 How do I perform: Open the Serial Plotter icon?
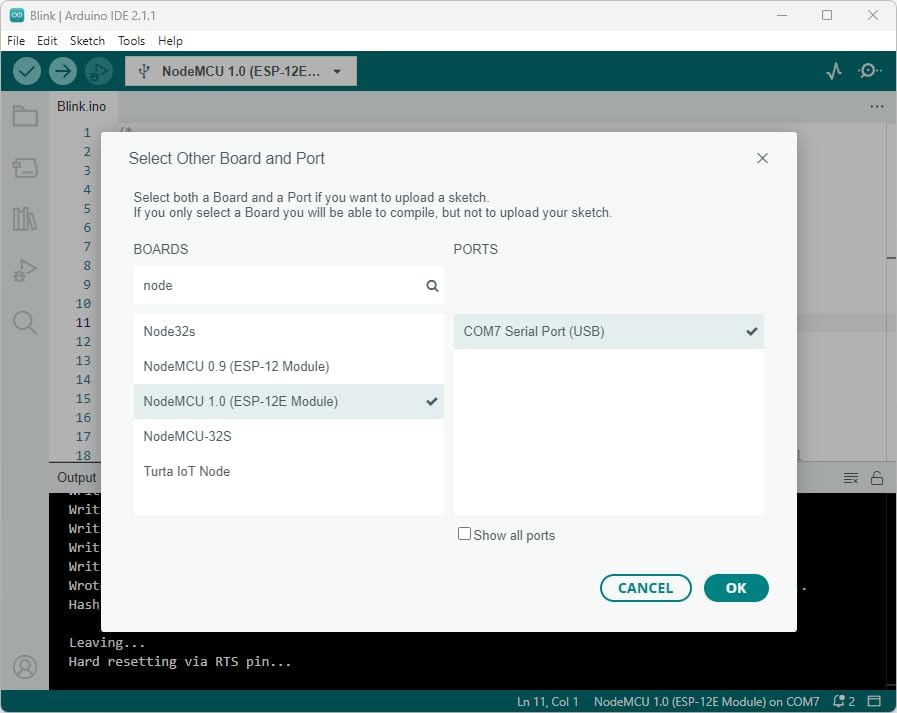click(x=834, y=71)
